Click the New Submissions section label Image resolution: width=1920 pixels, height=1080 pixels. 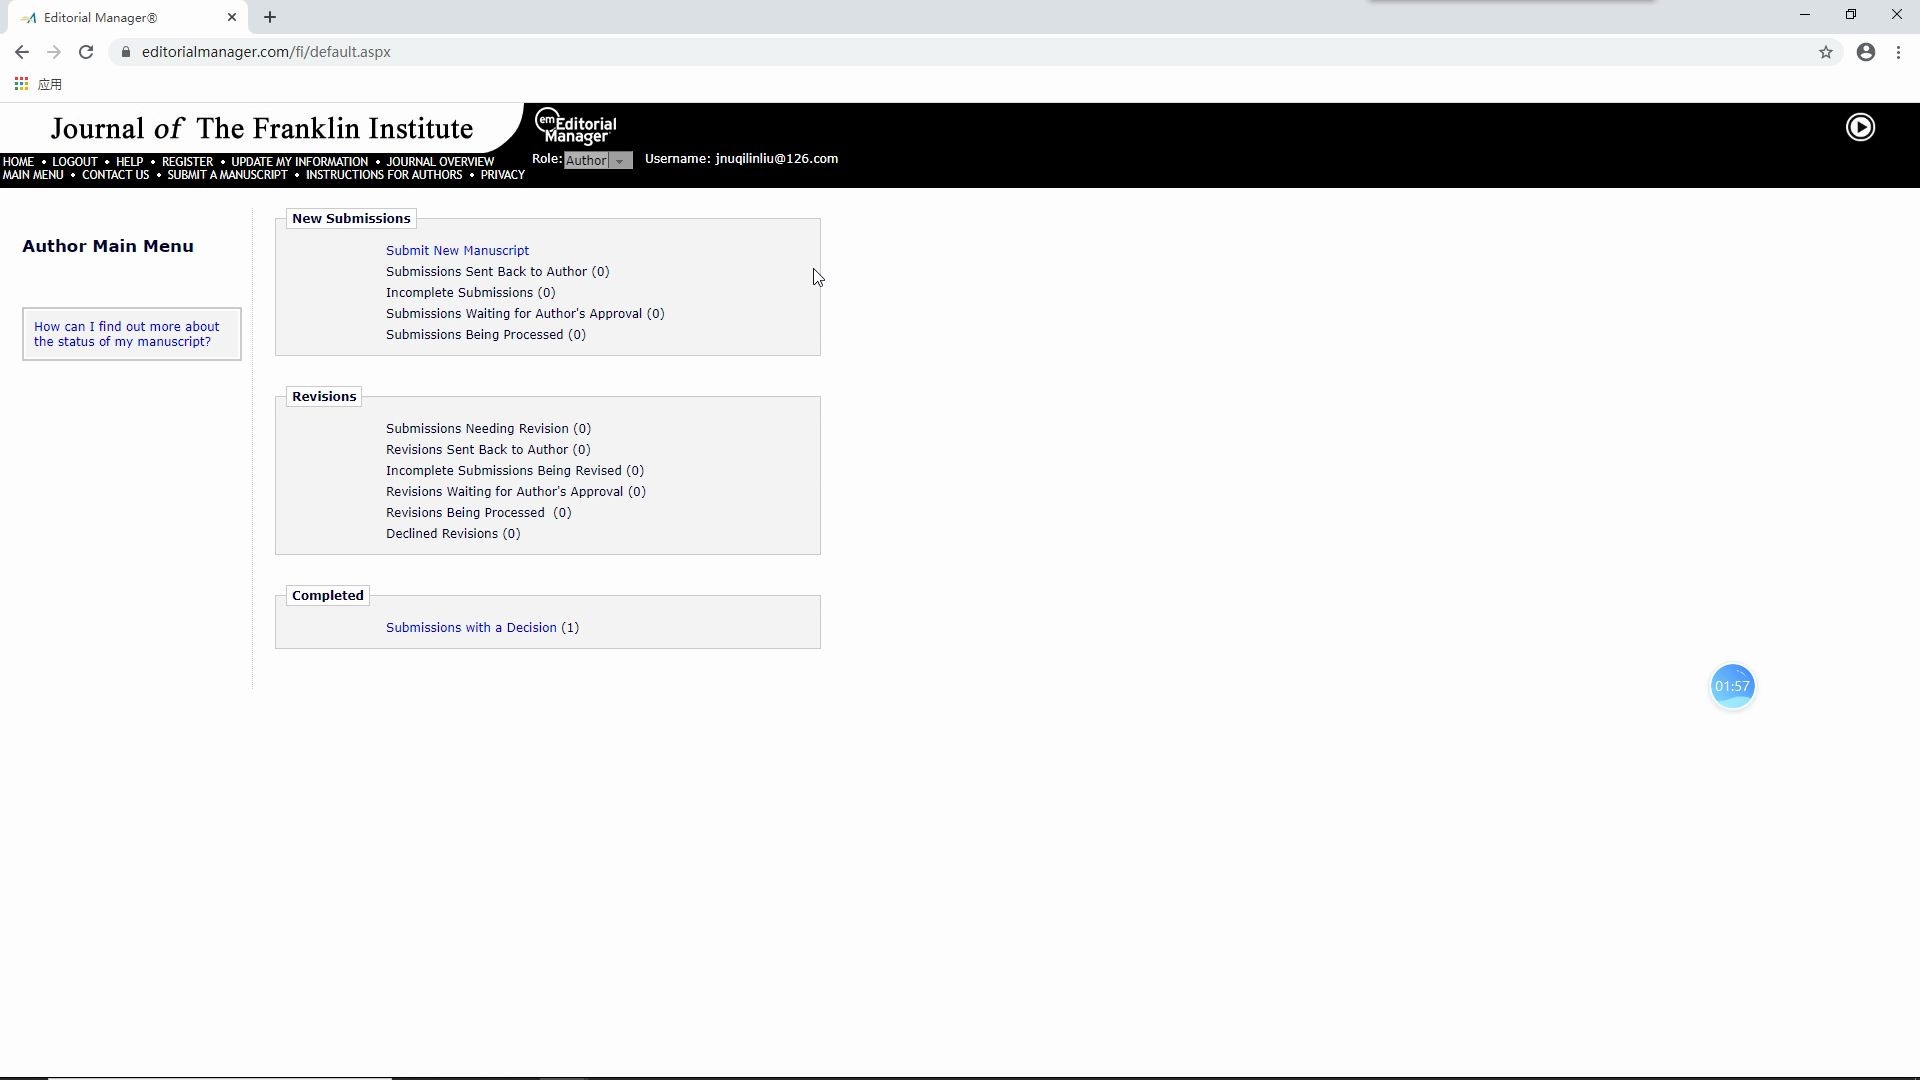pos(351,219)
